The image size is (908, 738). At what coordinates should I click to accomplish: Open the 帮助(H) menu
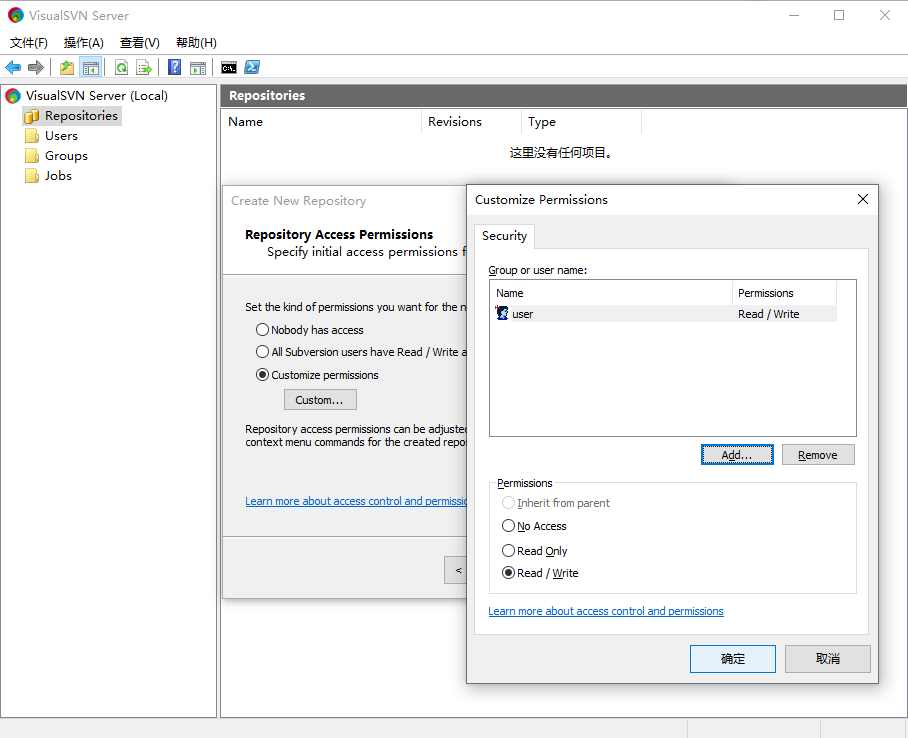pyautogui.click(x=196, y=43)
